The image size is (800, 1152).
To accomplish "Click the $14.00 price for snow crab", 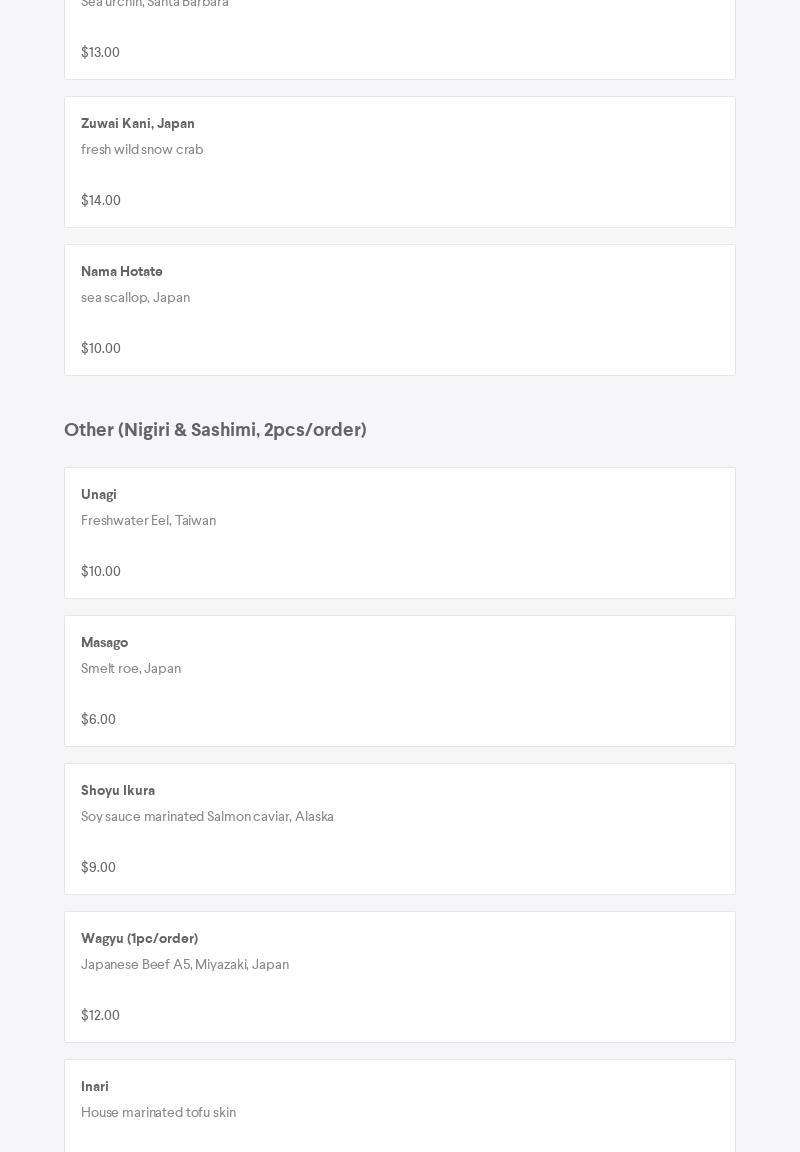I will 101,201.
